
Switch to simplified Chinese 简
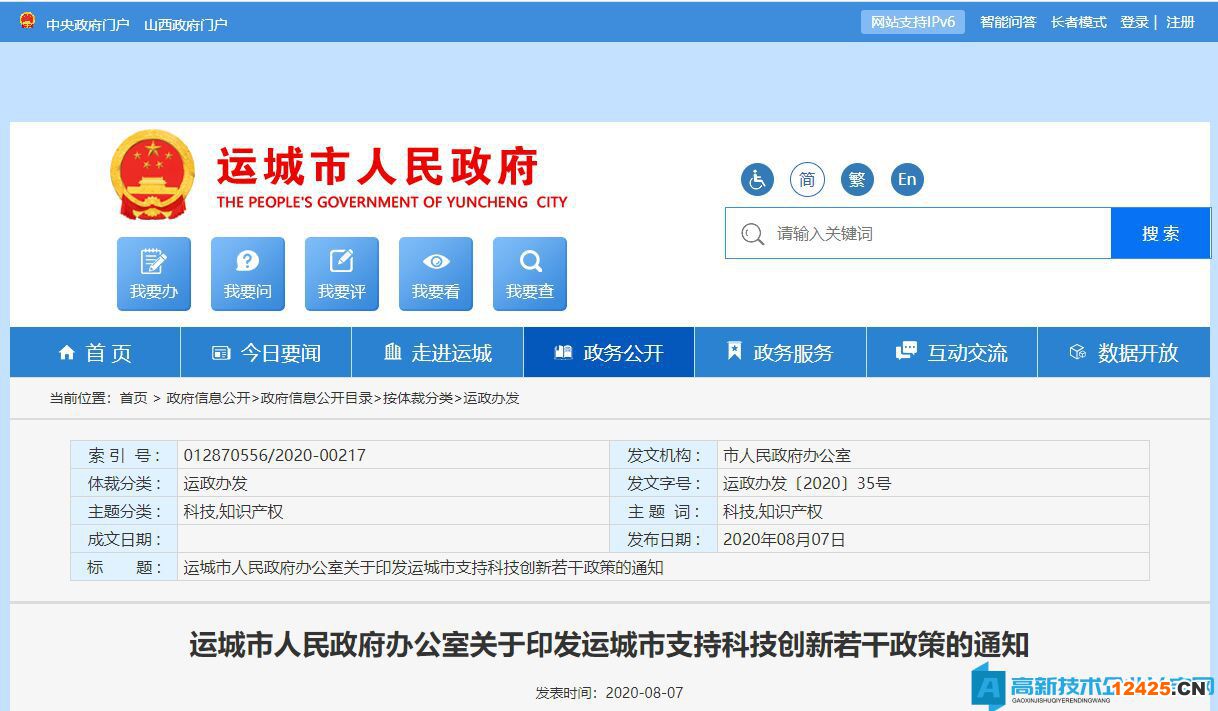tap(807, 180)
